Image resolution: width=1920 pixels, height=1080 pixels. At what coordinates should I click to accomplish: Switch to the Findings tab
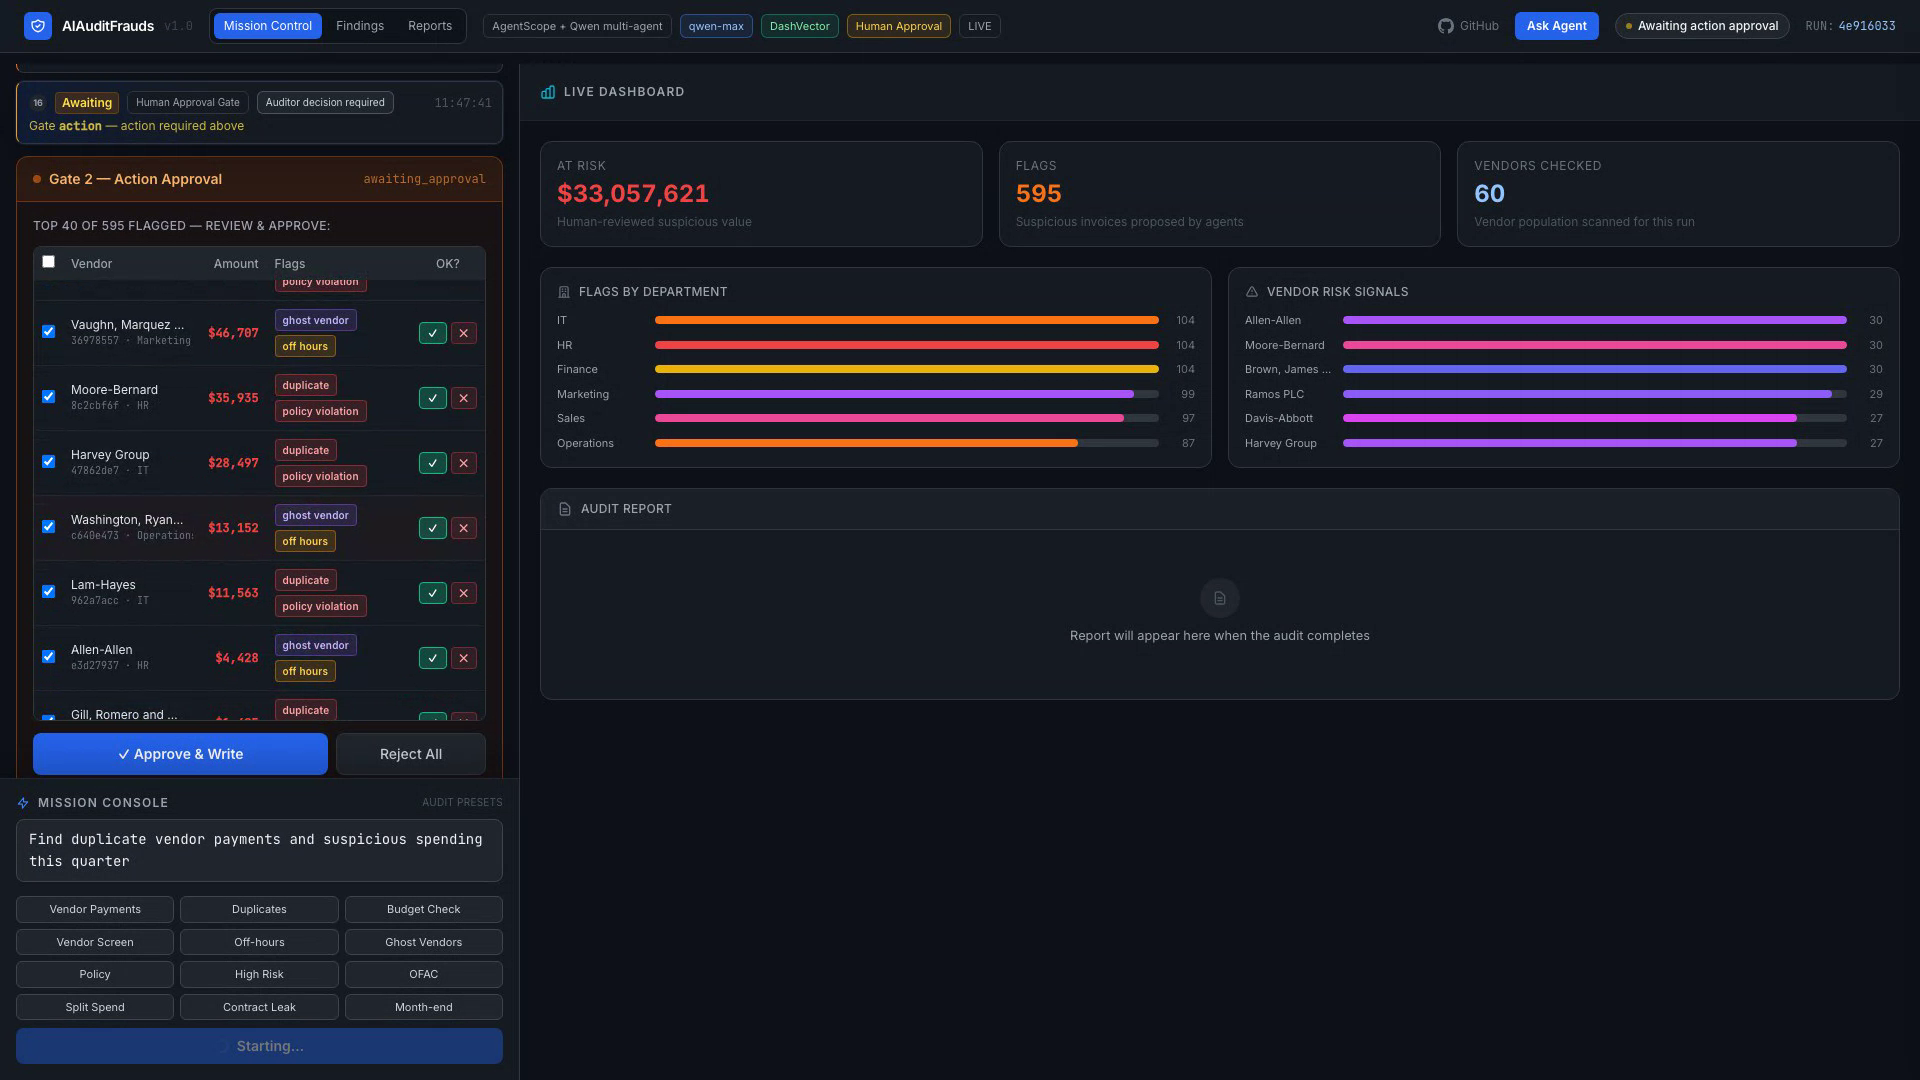[x=360, y=26]
